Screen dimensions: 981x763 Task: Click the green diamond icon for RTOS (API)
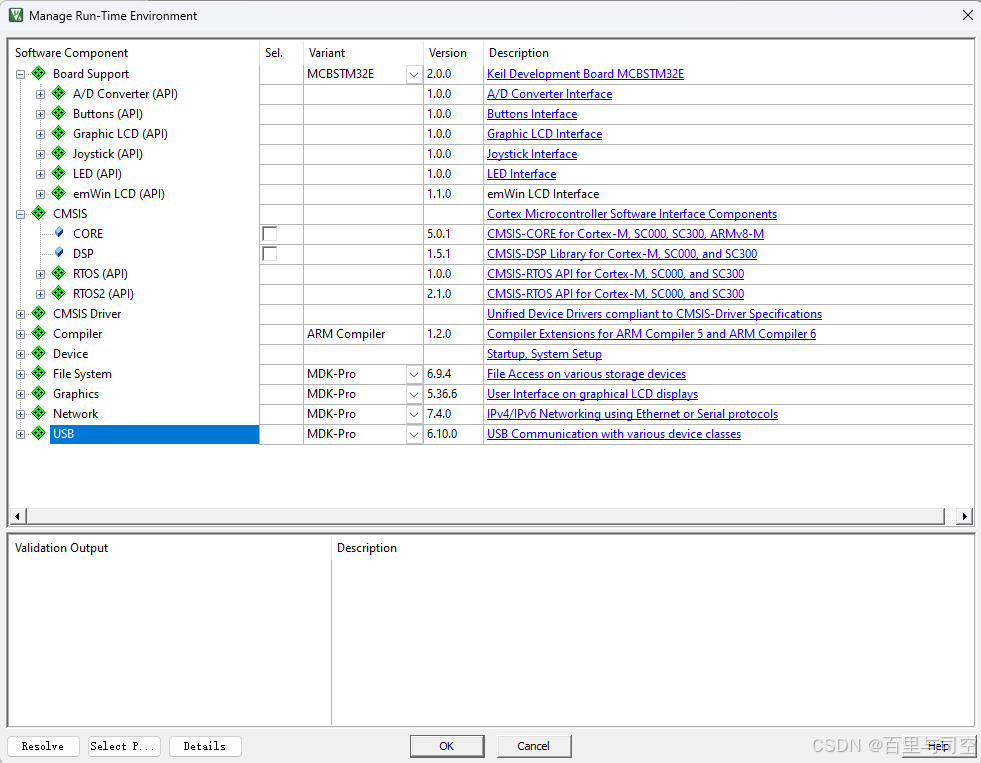[x=59, y=273]
